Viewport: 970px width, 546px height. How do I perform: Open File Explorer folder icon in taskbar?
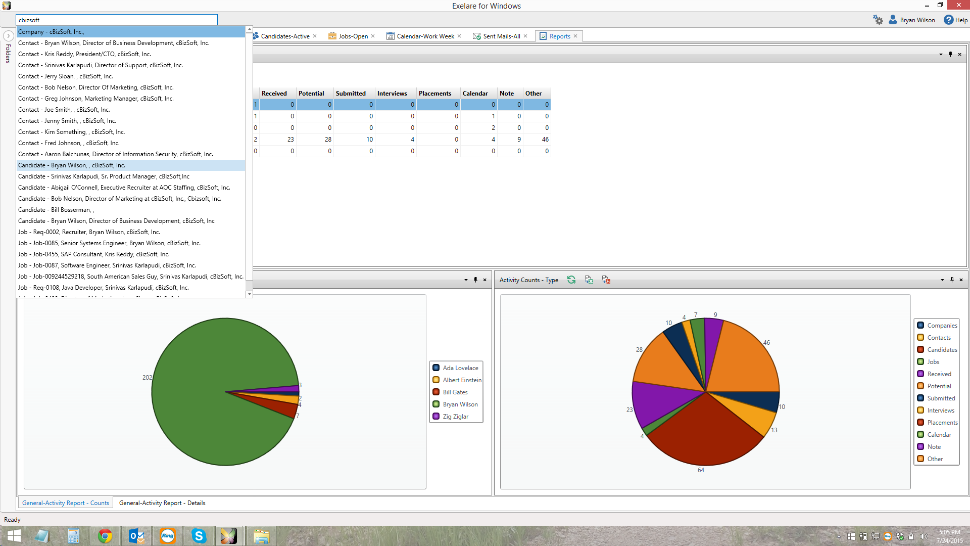click(x=261, y=535)
